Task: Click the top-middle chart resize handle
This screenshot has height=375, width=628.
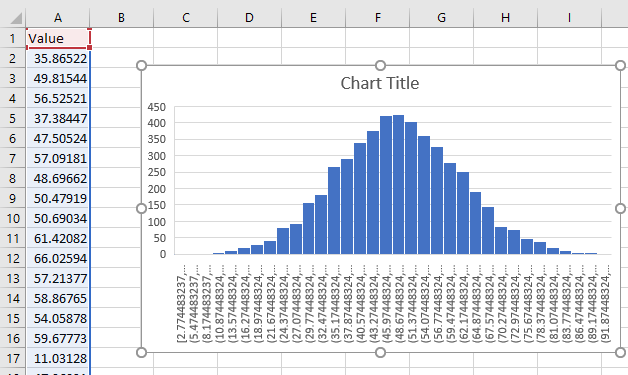Action: click(x=380, y=65)
